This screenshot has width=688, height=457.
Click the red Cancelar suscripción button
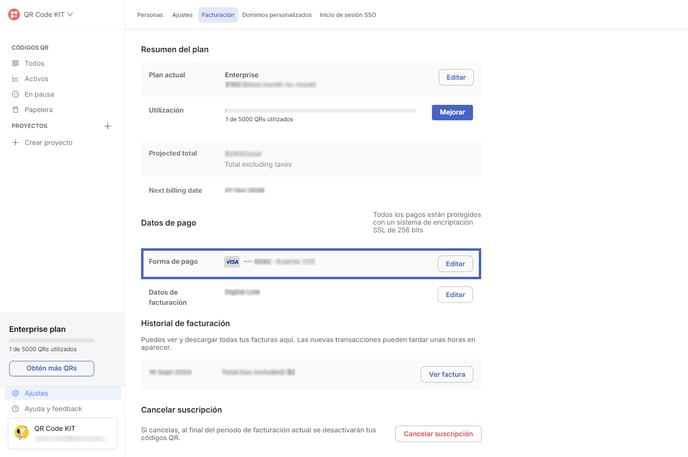[x=438, y=434]
